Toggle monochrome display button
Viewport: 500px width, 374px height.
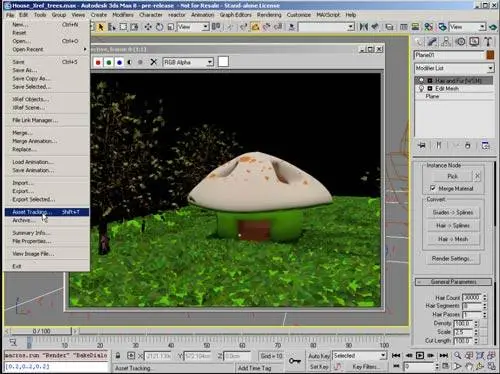pos(140,62)
